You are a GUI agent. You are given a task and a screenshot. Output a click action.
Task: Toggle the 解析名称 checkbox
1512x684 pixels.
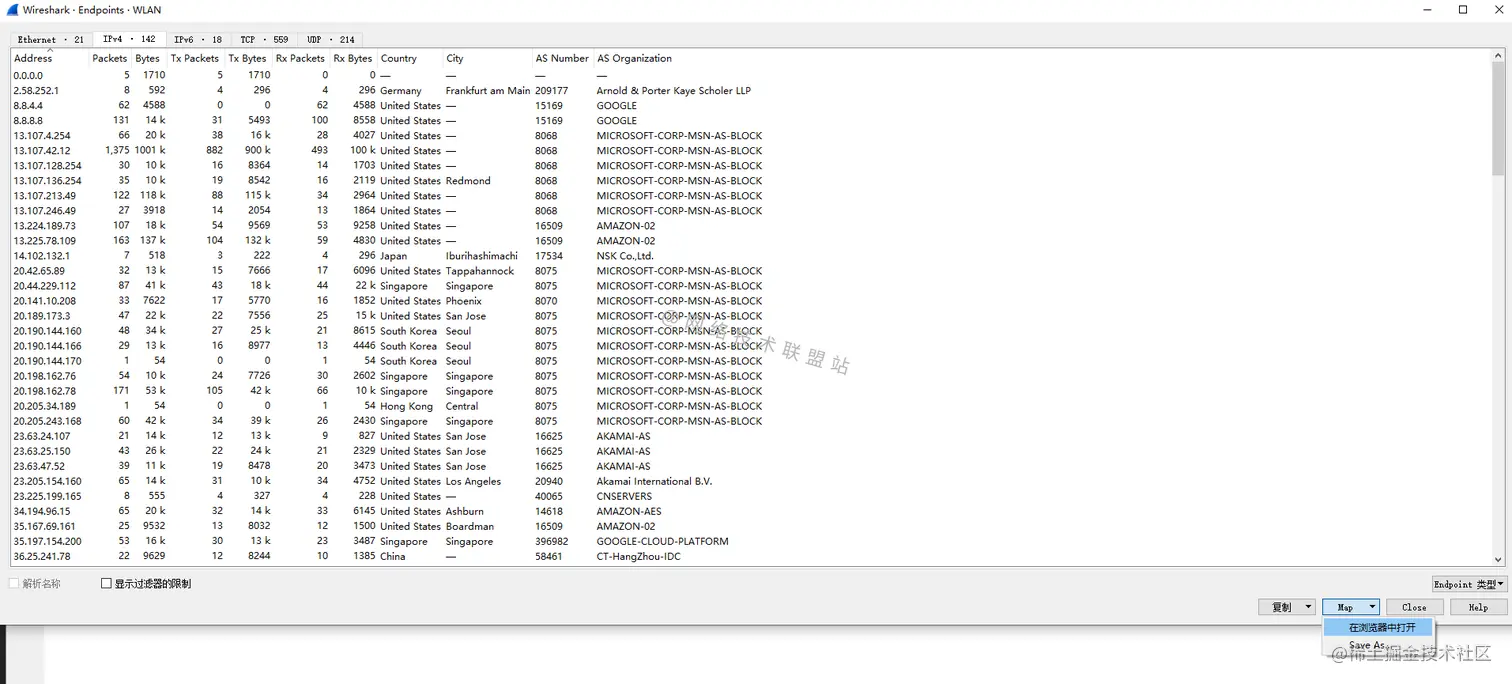click(15, 583)
